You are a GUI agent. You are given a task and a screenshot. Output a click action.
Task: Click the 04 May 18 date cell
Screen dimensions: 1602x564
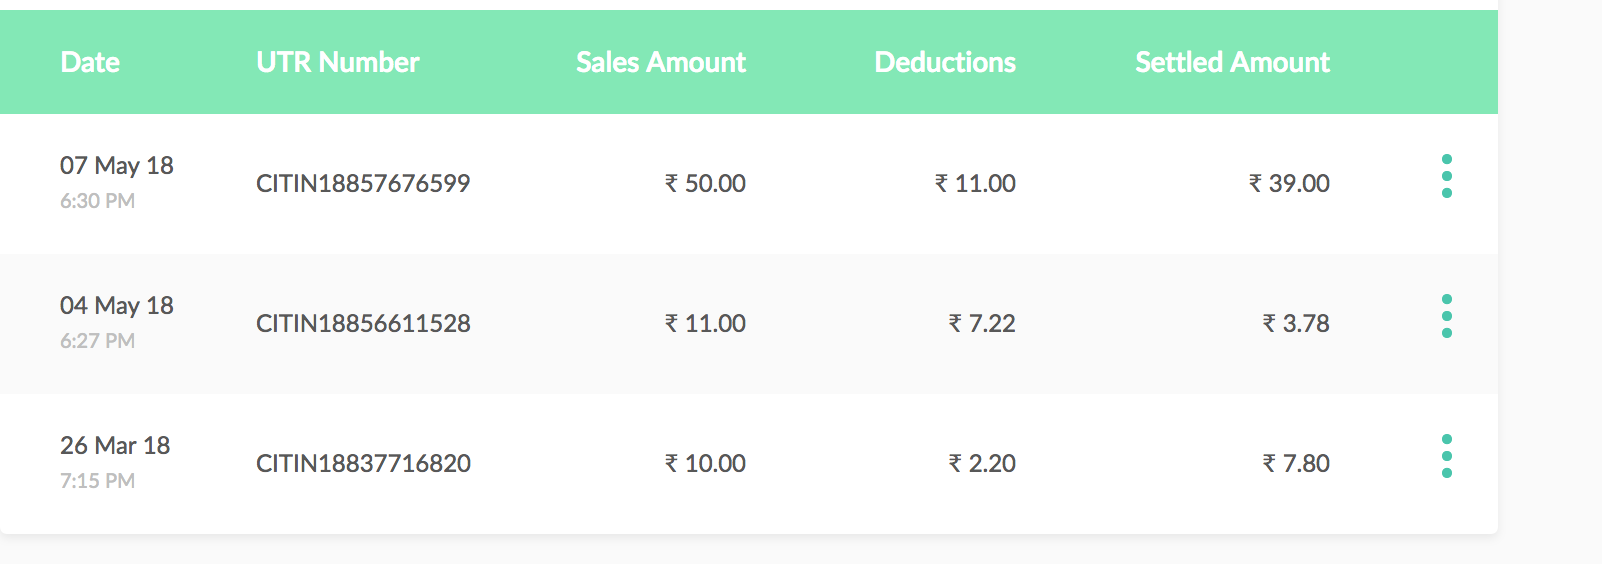pos(117,305)
